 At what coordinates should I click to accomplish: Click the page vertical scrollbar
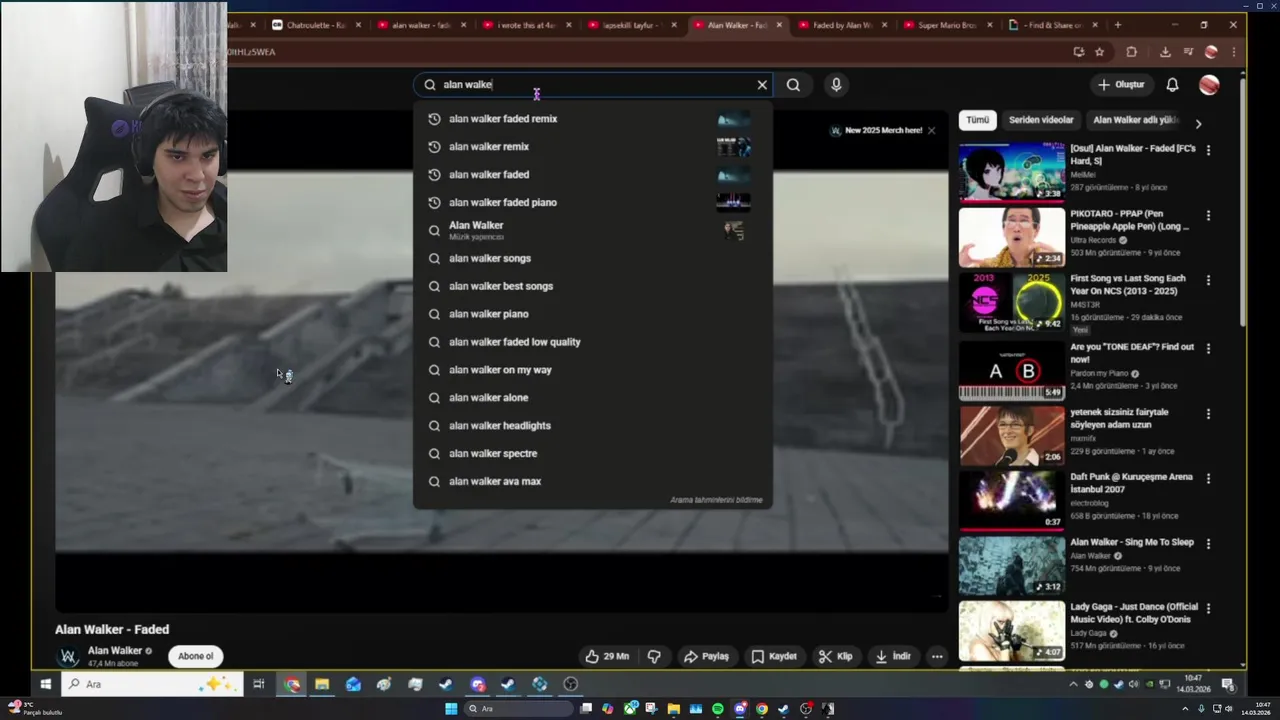pos(1243,200)
